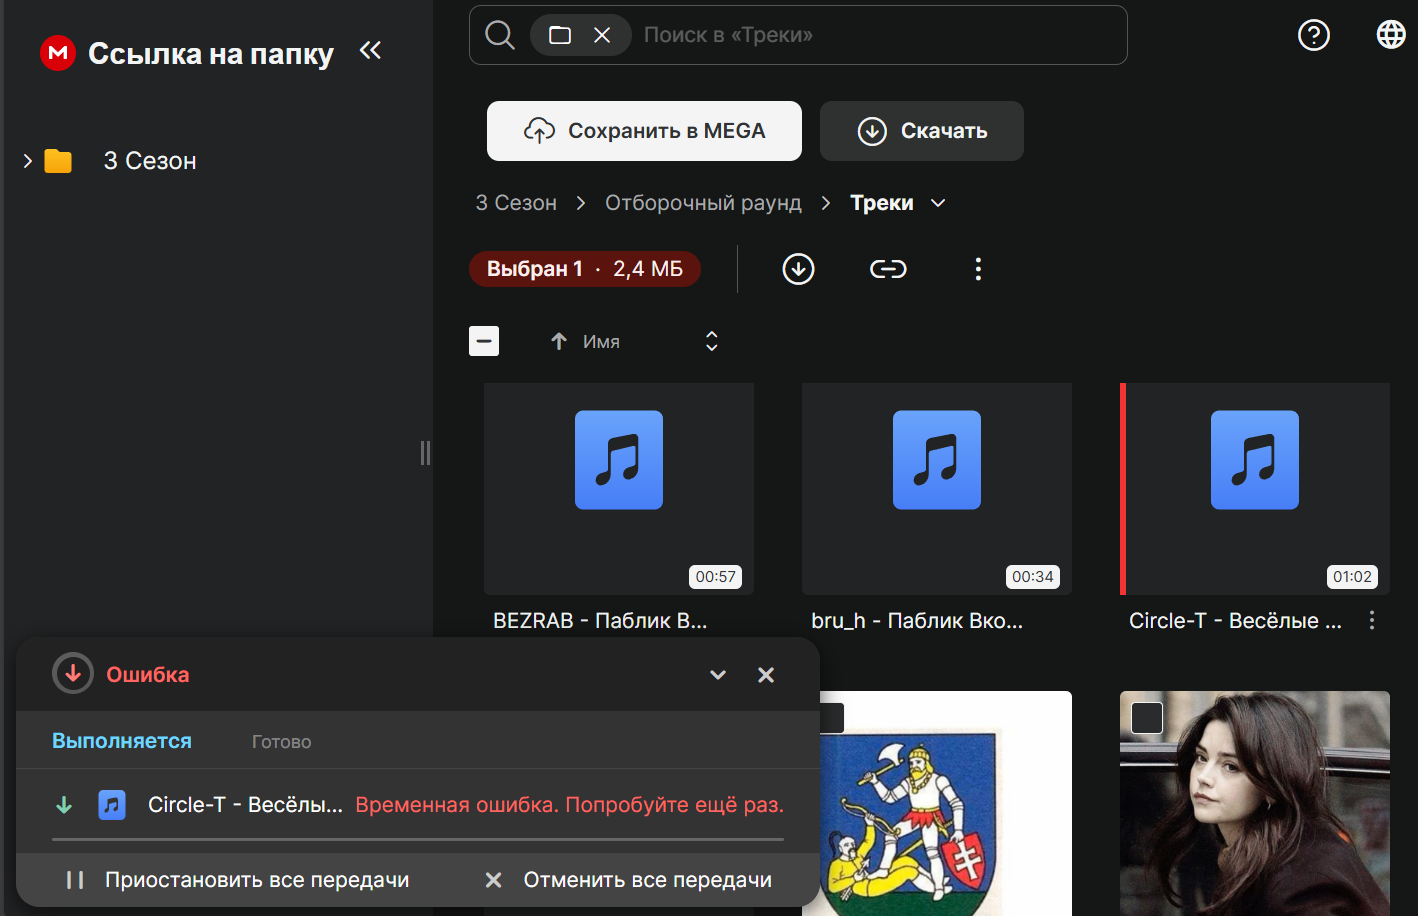1418x916 pixels.
Task: Click the red MEGA logo
Action: [58, 53]
